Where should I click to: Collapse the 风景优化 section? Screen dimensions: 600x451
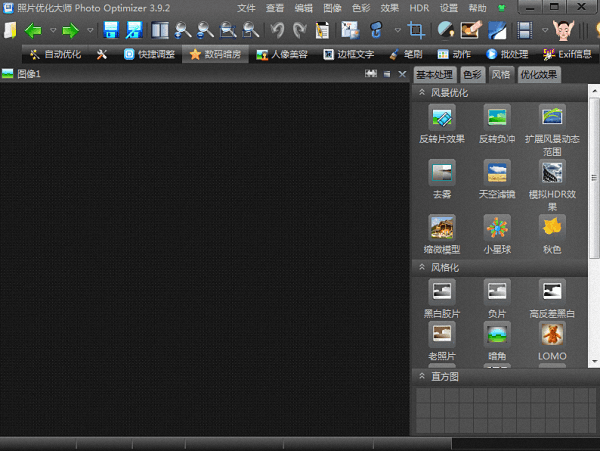coord(422,92)
